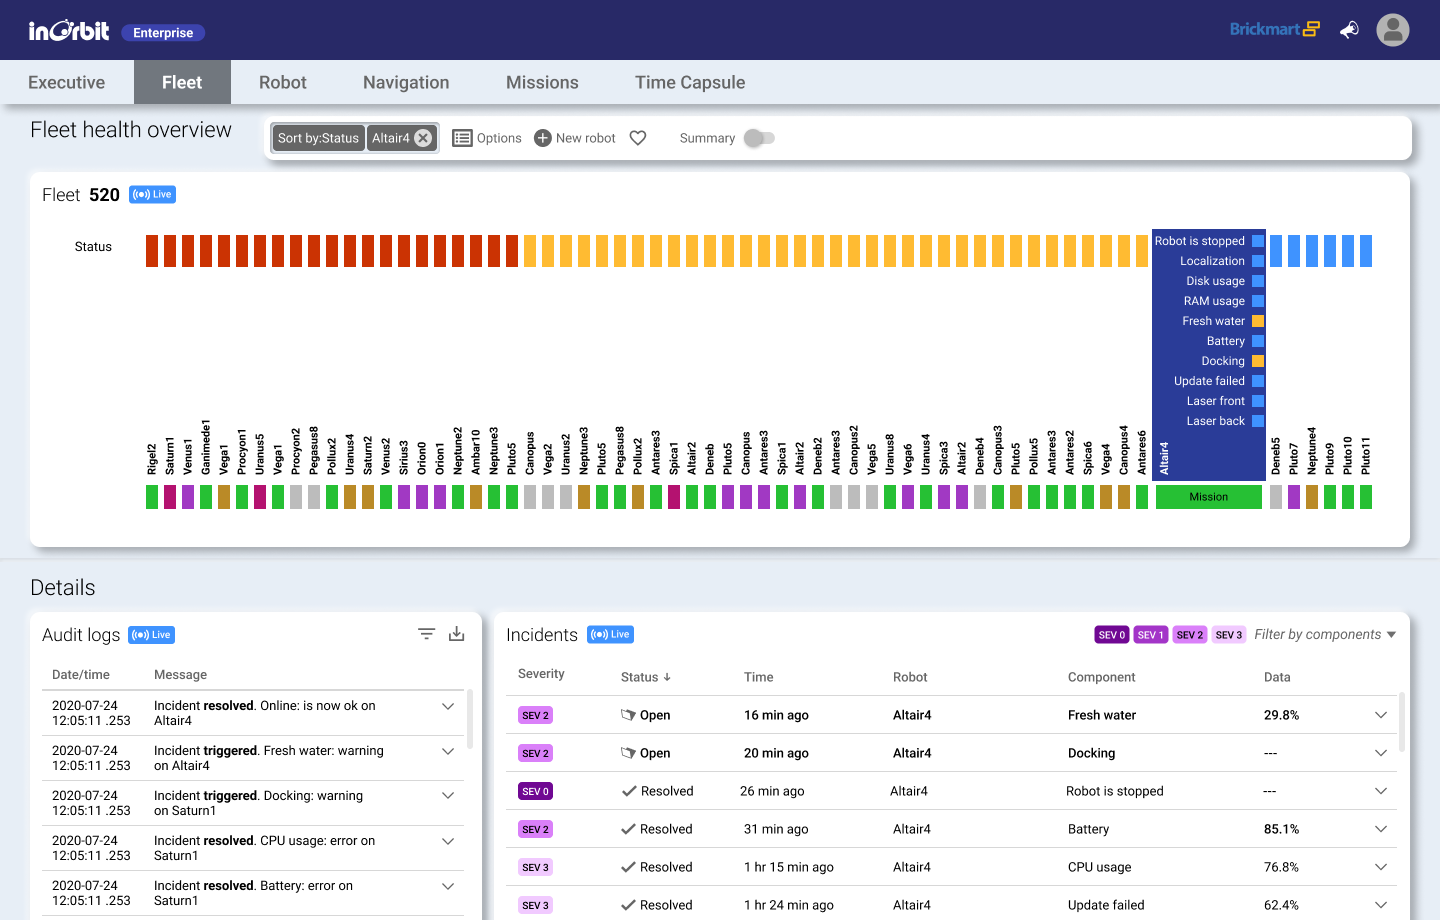This screenshot has width=1440, height=920.
Task: Remove the Altair4 filter chip
Action: pos(423,138)
